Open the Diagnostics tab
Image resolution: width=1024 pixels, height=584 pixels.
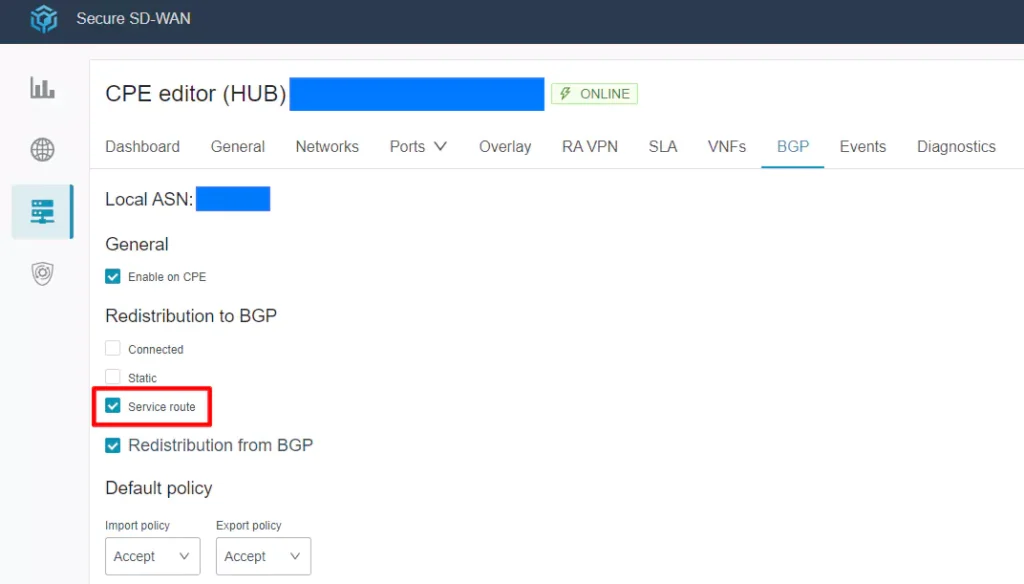click(x=956, y=146)
